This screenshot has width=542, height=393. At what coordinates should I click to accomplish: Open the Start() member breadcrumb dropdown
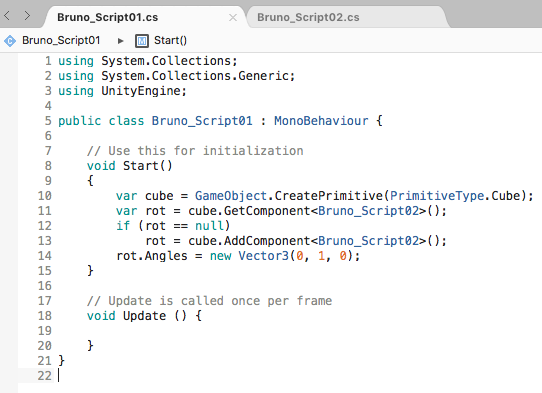(x=170, y=40)
